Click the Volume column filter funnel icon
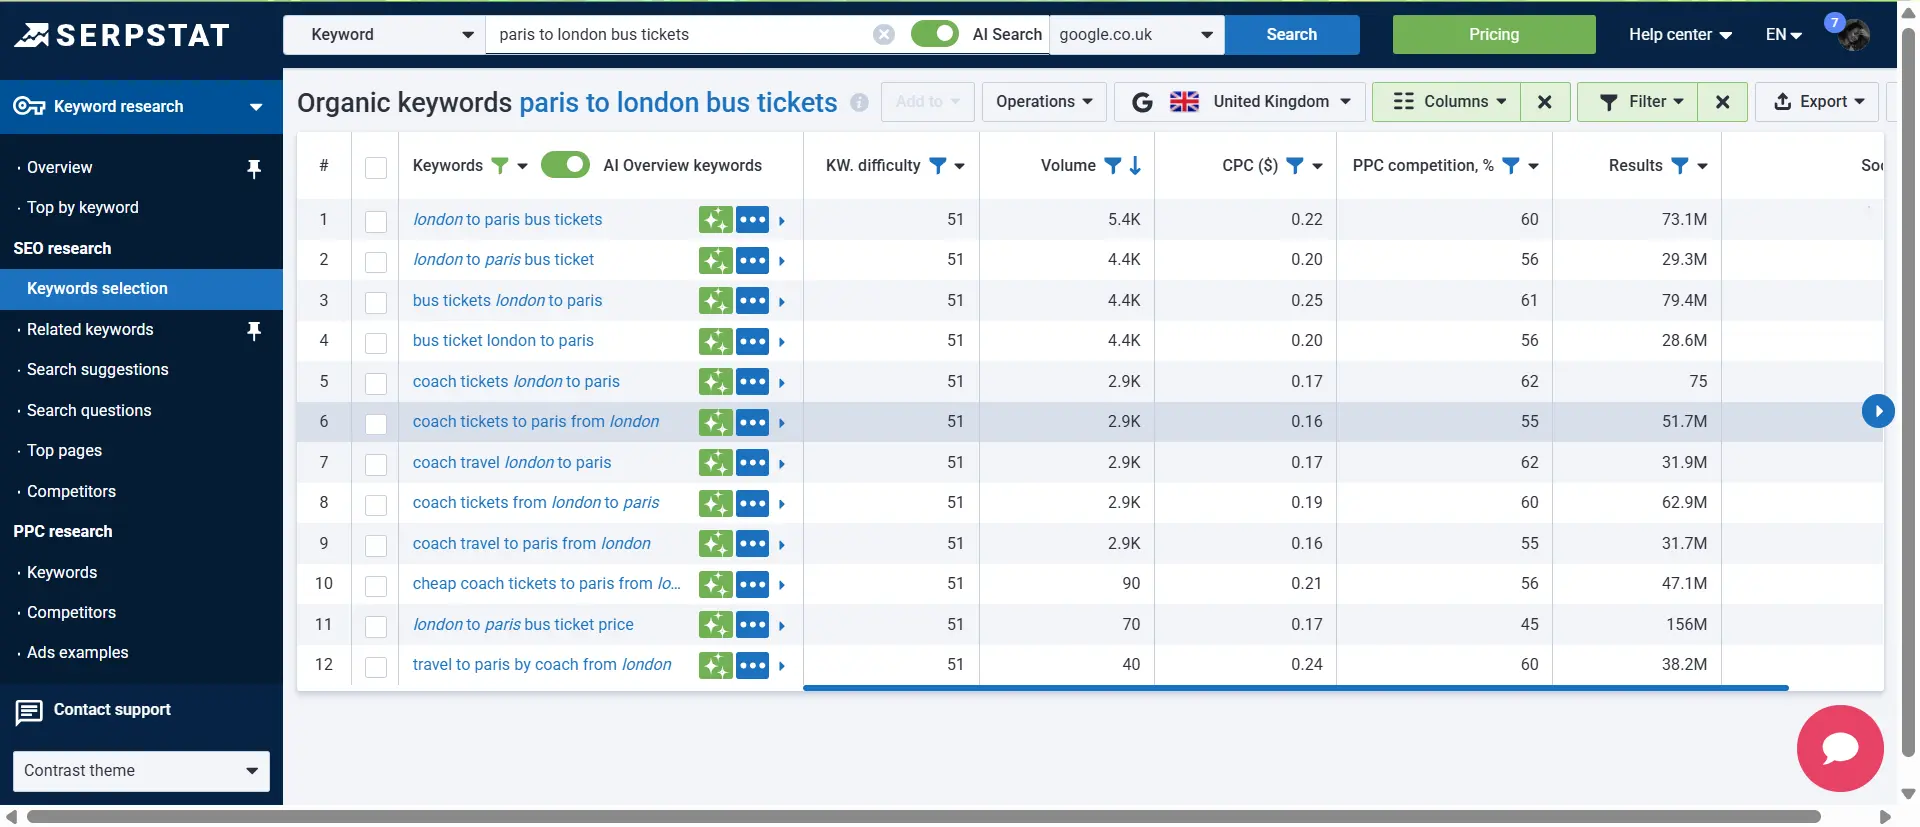This screenshot has width=1920, height=827. pyautogui.click(x=1112, y=166)
